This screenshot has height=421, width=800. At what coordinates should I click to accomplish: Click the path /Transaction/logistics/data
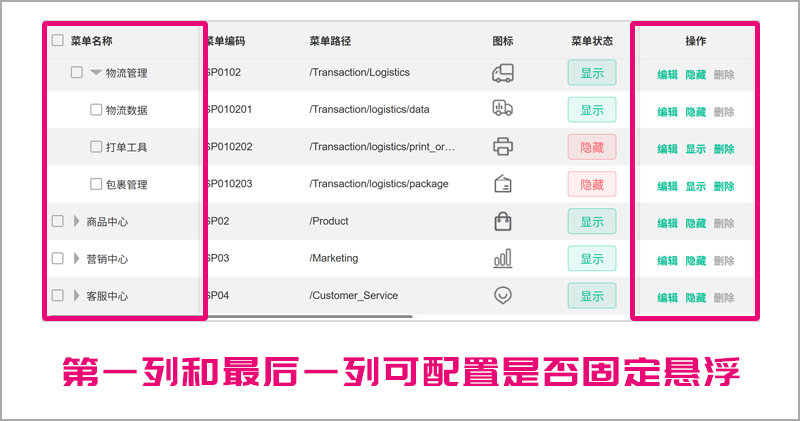point(369,109)
